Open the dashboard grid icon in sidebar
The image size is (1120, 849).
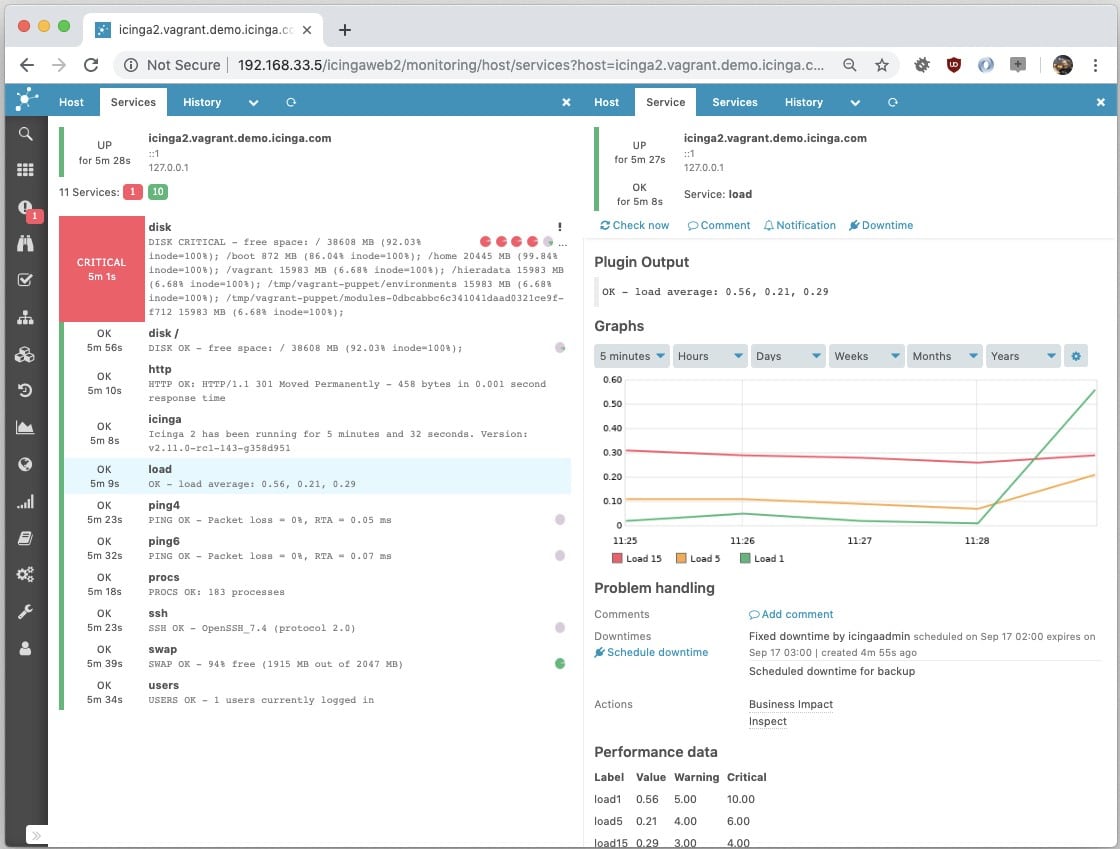coord(25,170)
